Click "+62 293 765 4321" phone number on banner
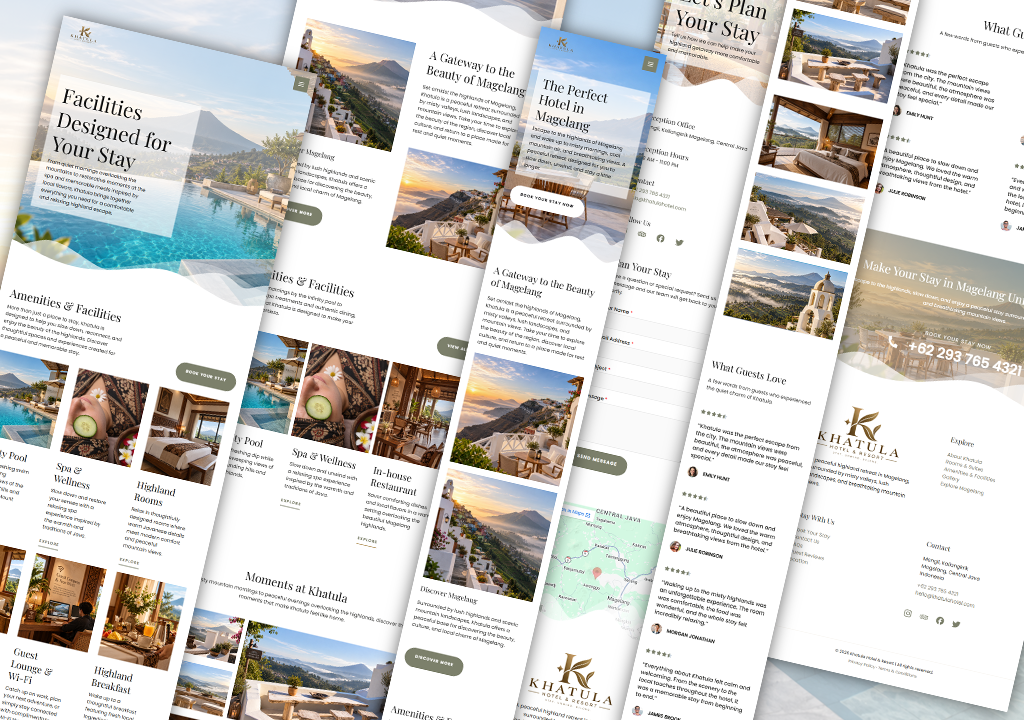Image resolution: width=1024 pixels, height=720 pixels. click(966, 359)
